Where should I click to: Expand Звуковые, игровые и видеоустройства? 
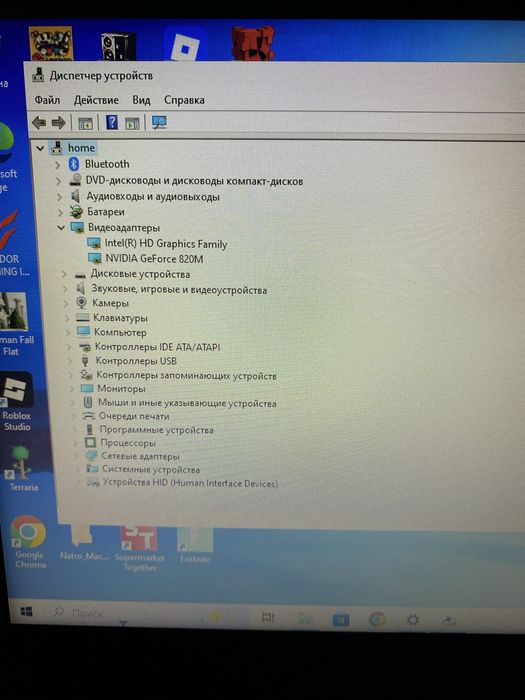[66, 289]
